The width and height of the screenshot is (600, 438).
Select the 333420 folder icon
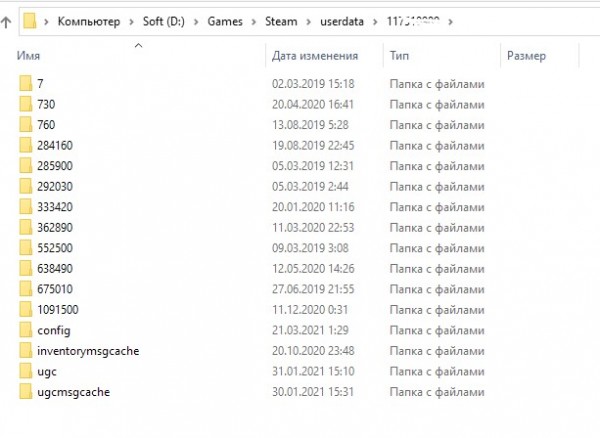tap(26, 207)
